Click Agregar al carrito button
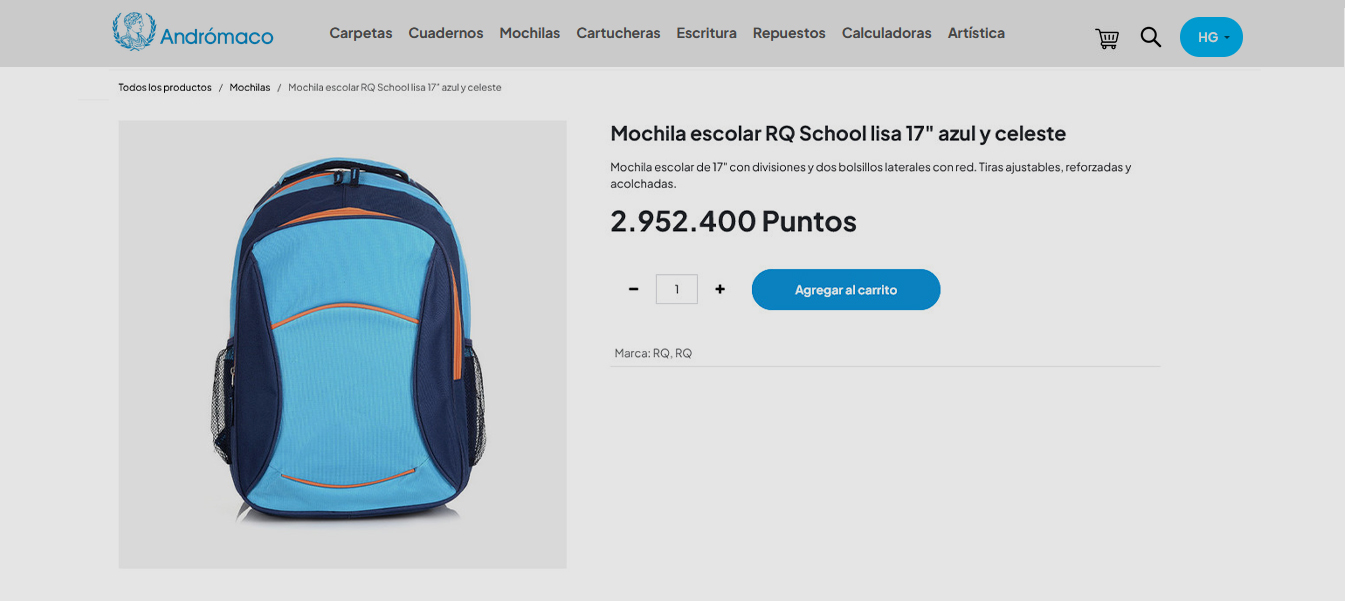This screenshot has width=1345, height=601. tap(846, 289)
